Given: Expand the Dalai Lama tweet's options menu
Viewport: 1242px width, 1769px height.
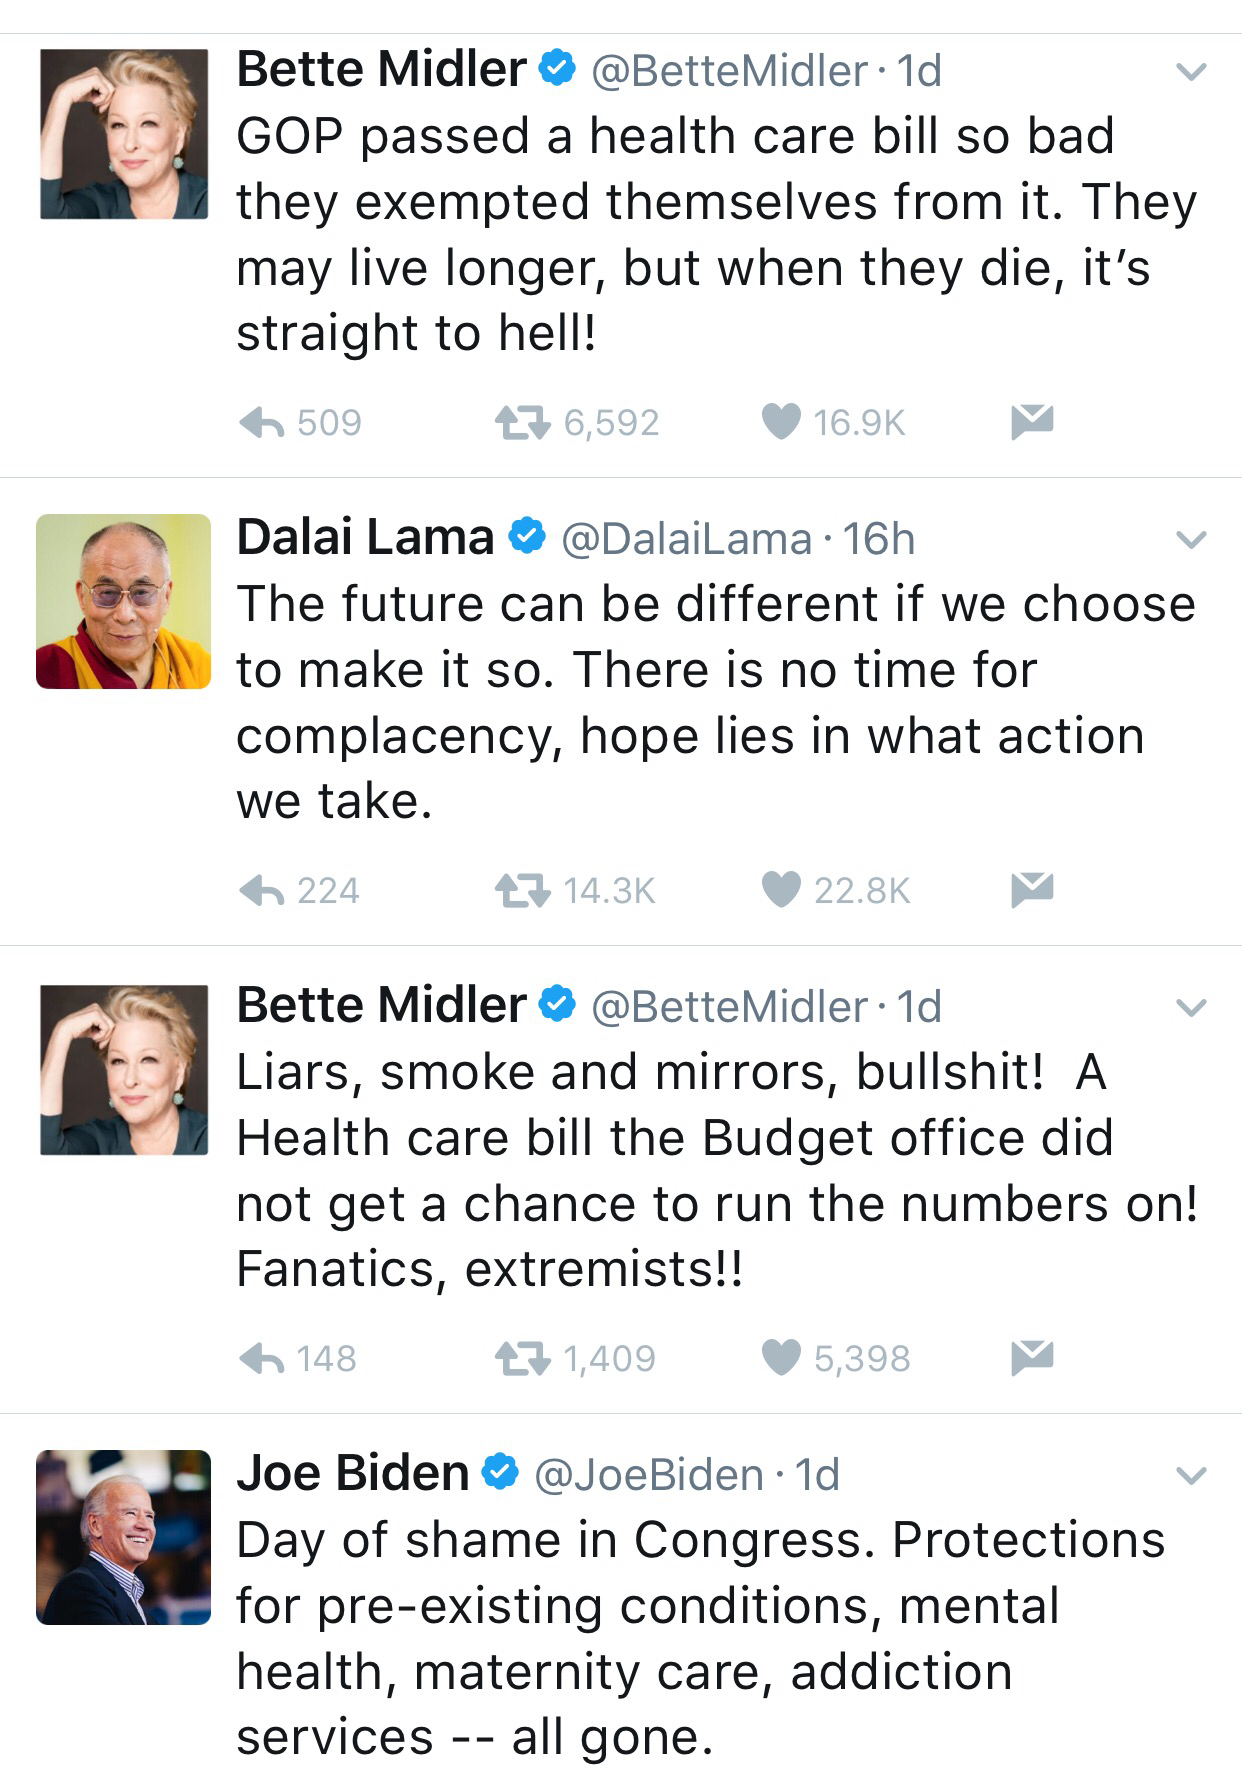Looking at the screenshot, I should [x=1191, y=540].
